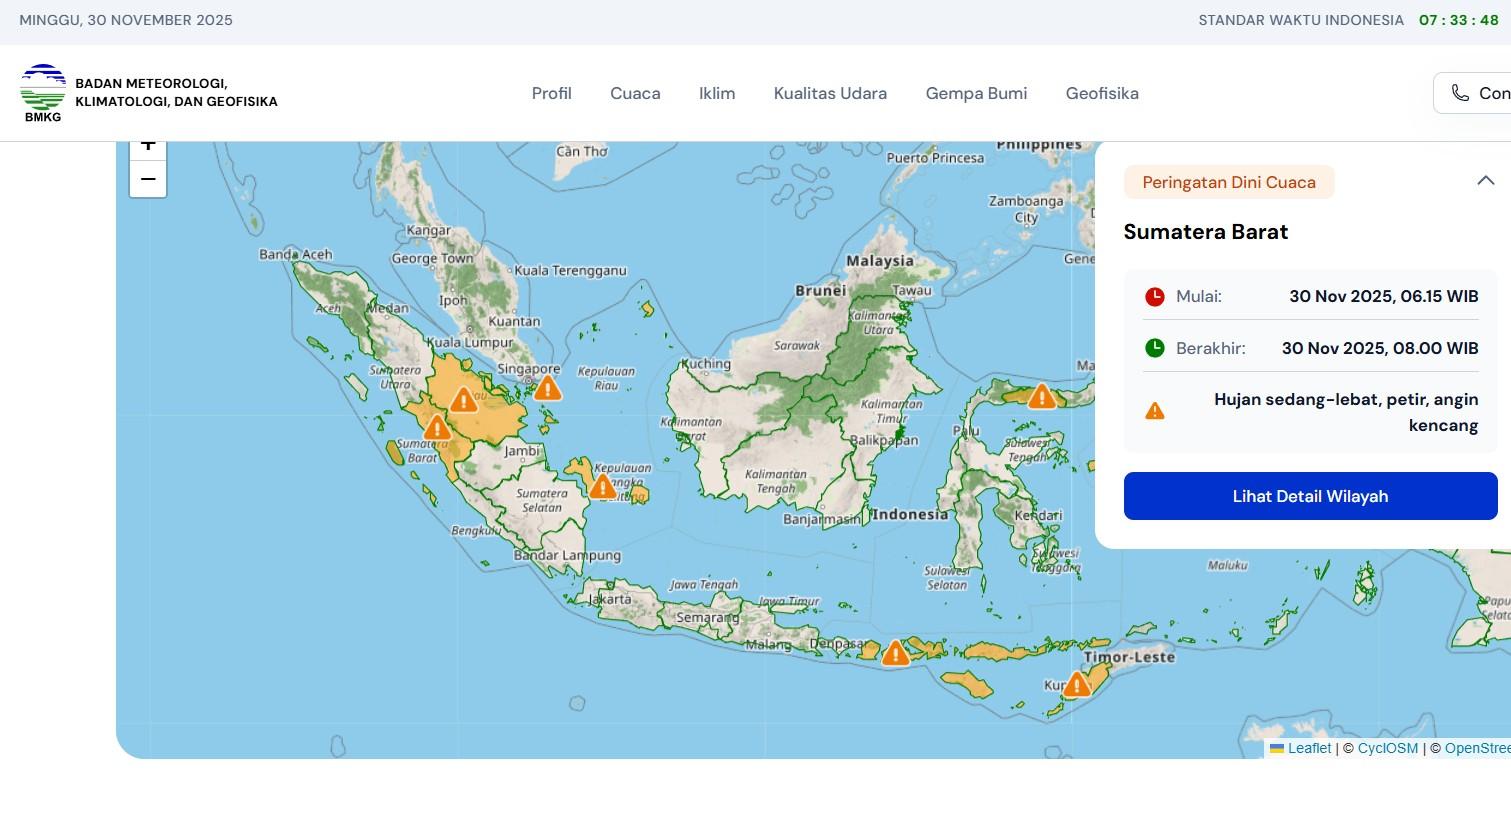The height and width of the screenshot is (819, 1511).
Task: Collapse the Peringatan Dini Cuaca panel
Action: 1485,181
